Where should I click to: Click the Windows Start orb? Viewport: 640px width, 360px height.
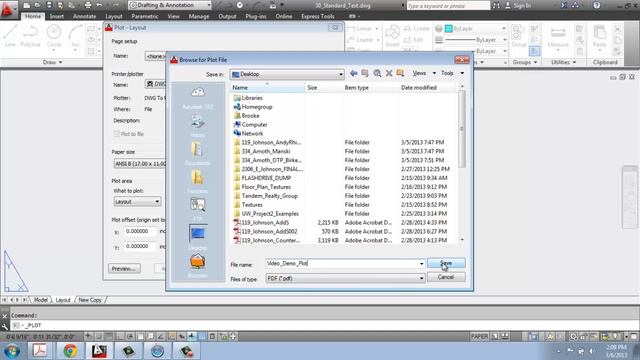coord(11,351)
